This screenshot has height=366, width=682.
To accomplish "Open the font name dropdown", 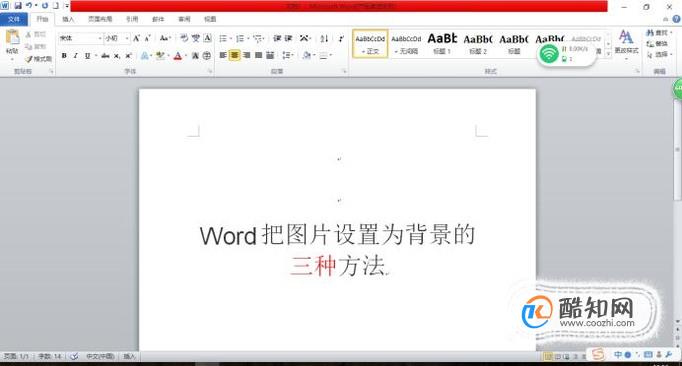I will [81, 38].
